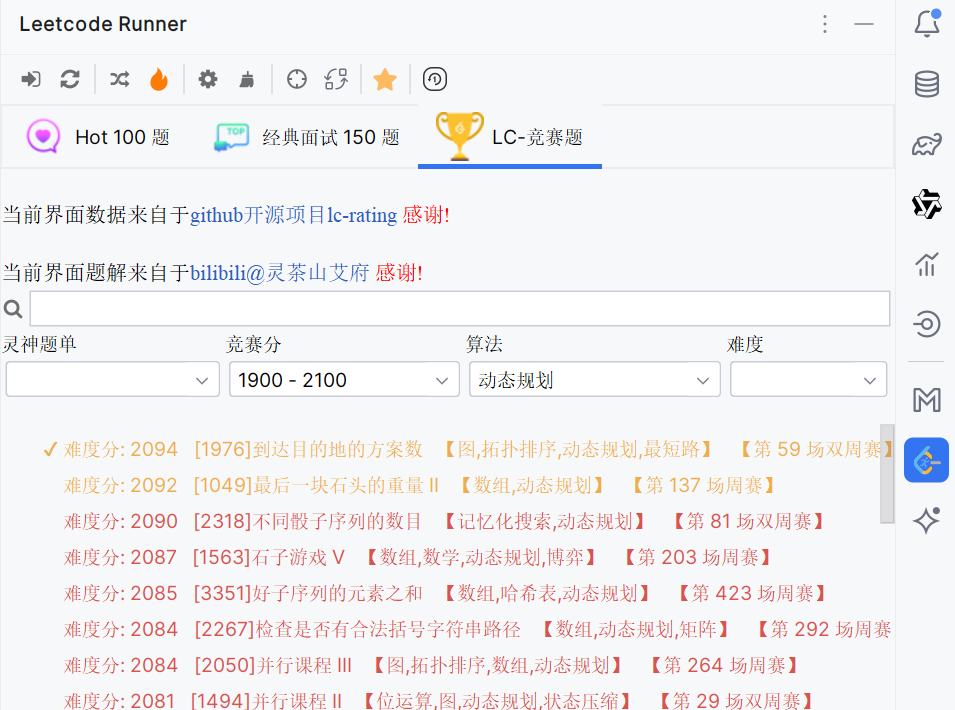955x710 pixels.
Task: Click the login icon in the toolbar
Action: (x=31, y=80)
